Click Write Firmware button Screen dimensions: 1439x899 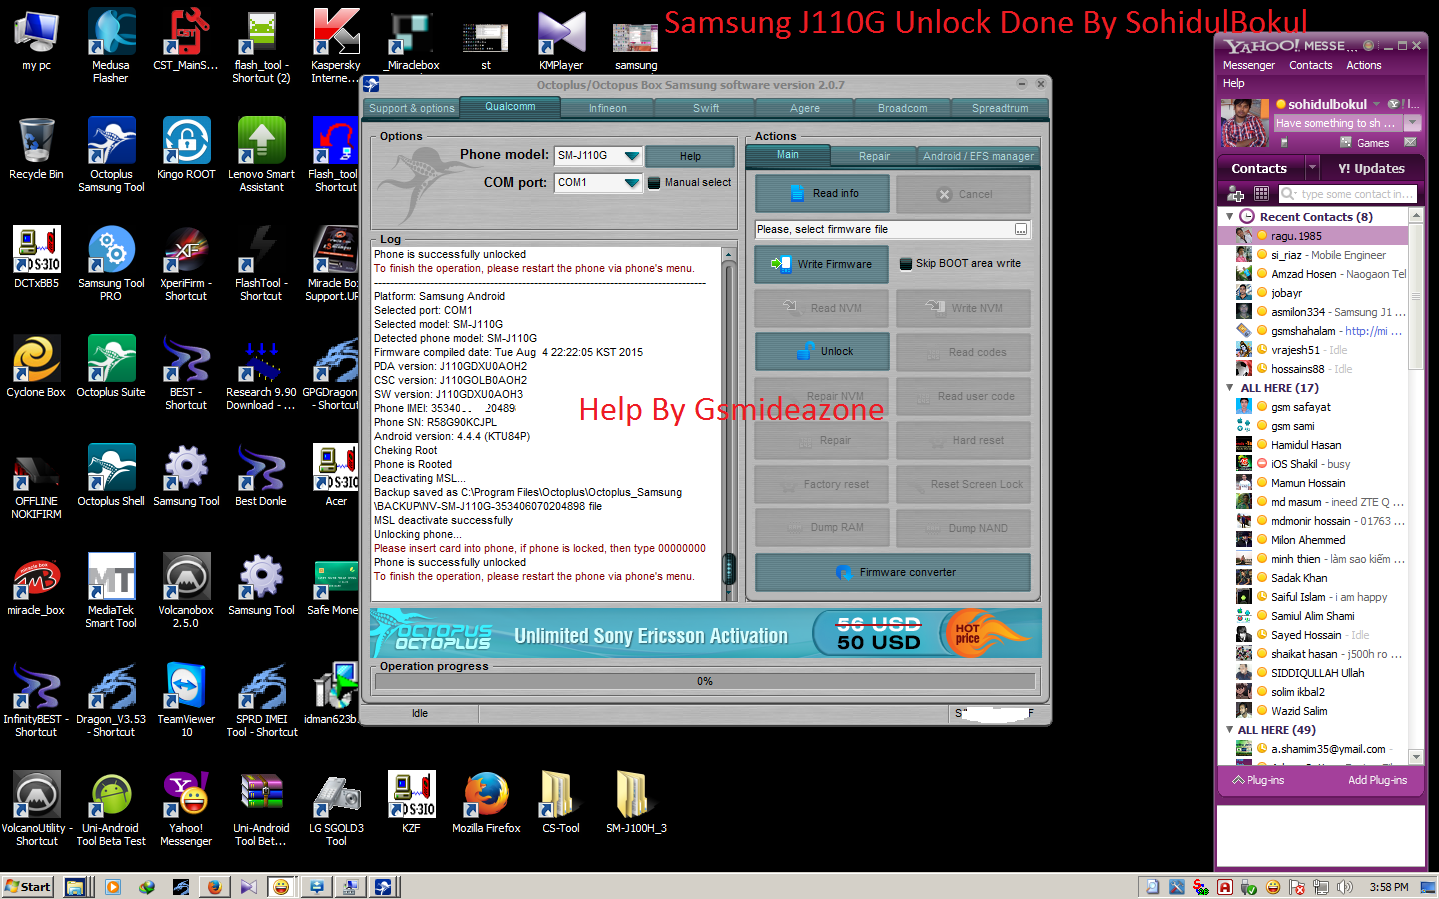point(822,264)
